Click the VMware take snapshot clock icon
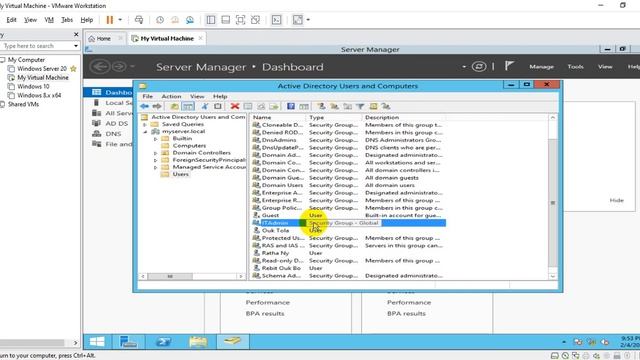Screen dimensions: 640x360 click(x=160, y=20)
